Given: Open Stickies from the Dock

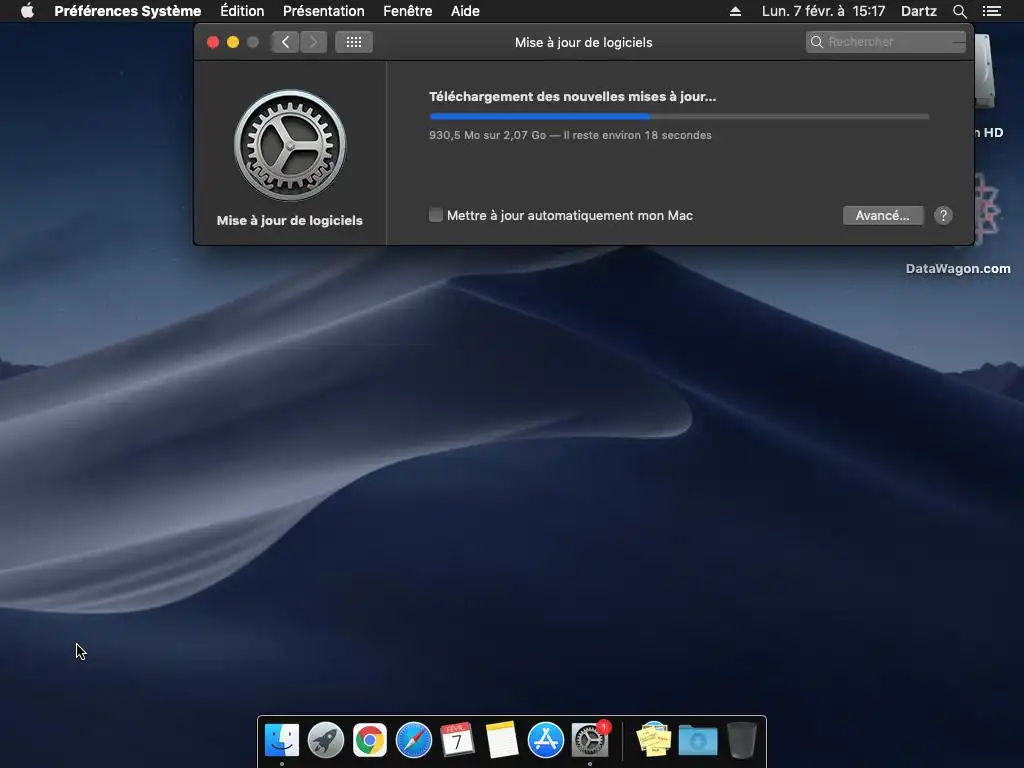Looking at the screenshot, I should (x=654, y=740).
